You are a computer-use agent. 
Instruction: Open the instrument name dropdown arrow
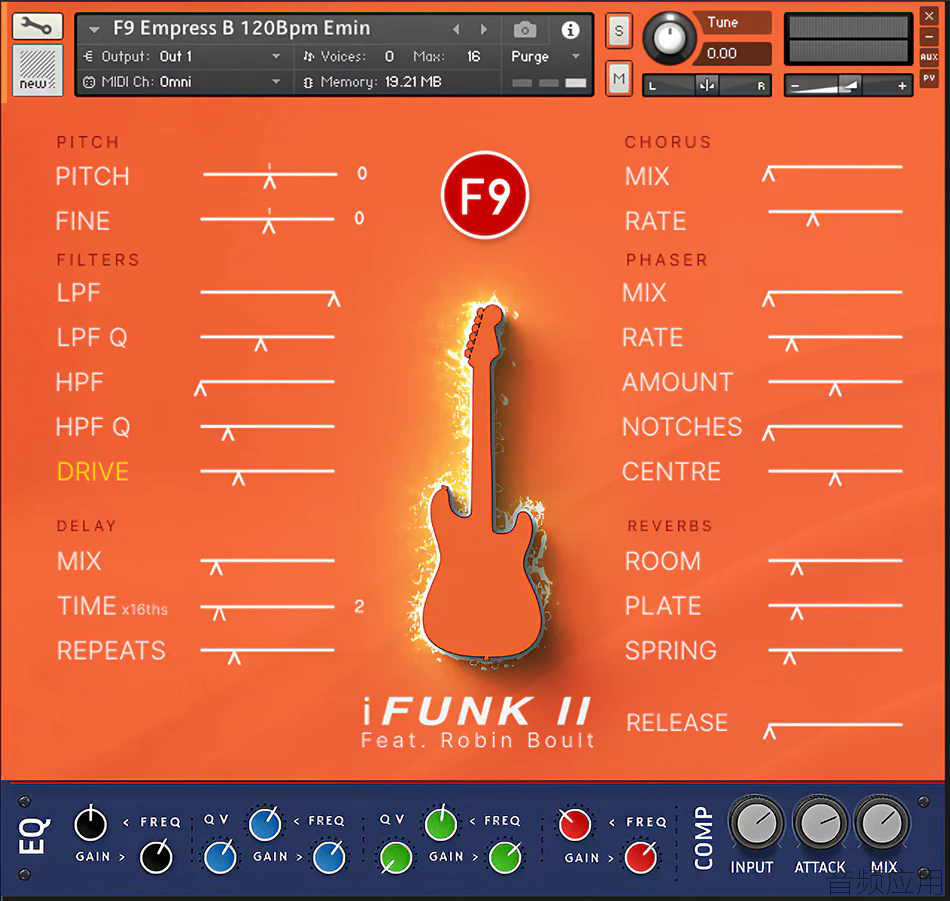pyautogui.click(x=94, y=29)
